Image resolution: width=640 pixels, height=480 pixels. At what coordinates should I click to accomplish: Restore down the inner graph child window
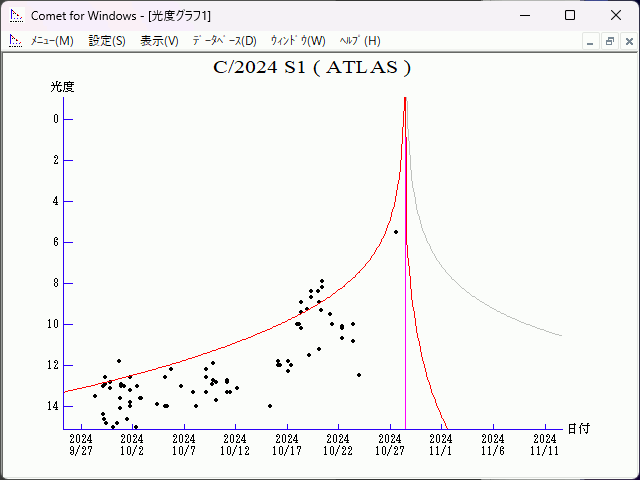[x=609, y=41]
